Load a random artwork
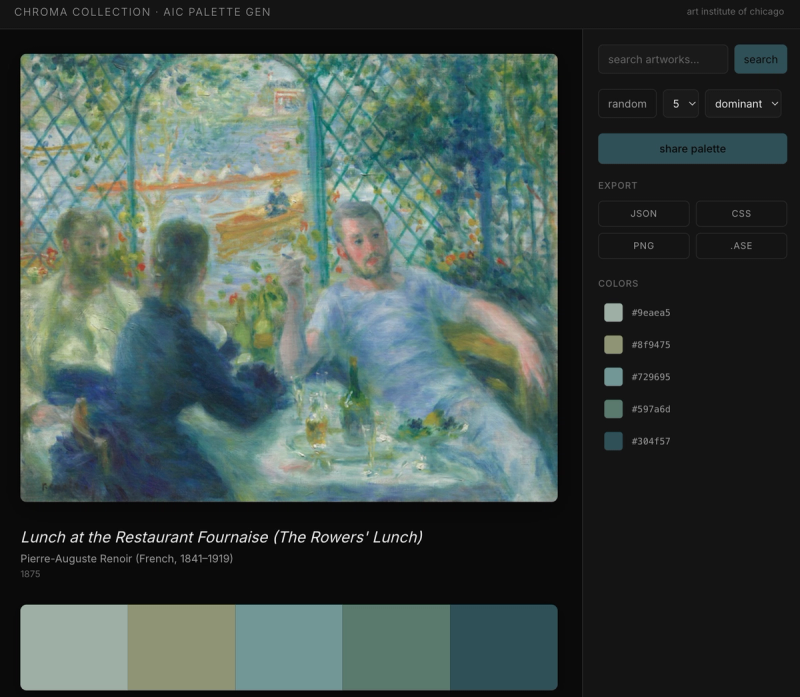 point(627,103)
